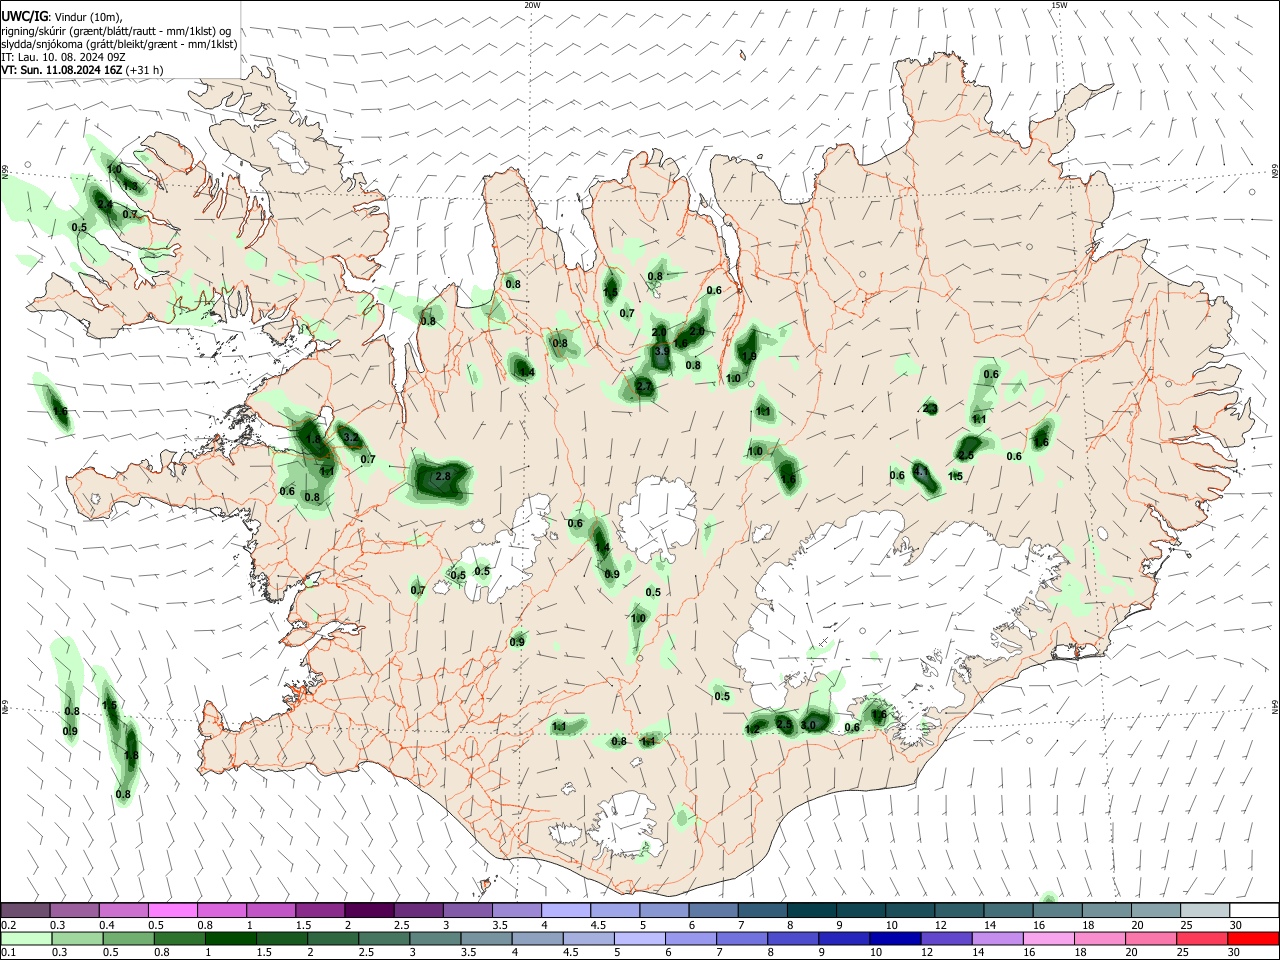Click the 4.1 precipitation value in eastern Iceland
The height and width of the screenshot is (960, 1280).
pos(921,470)
